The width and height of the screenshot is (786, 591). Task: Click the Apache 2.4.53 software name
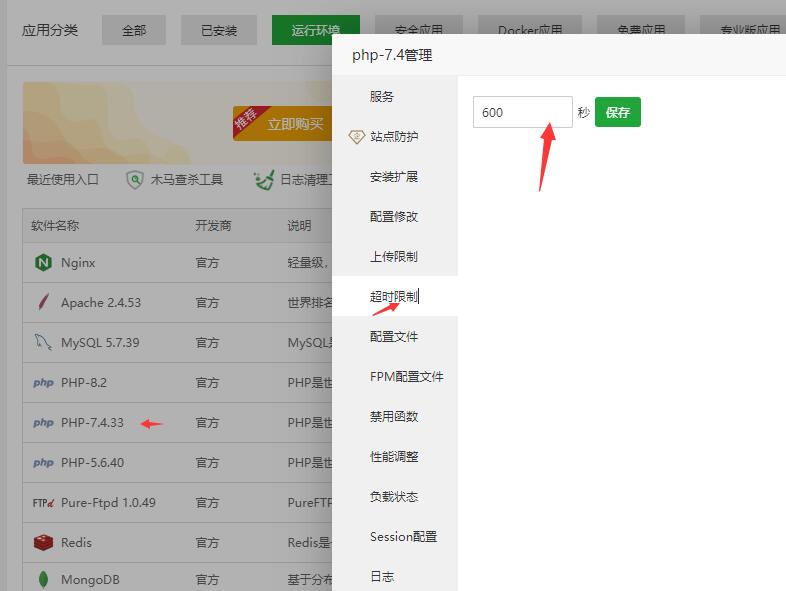[101, 303]
